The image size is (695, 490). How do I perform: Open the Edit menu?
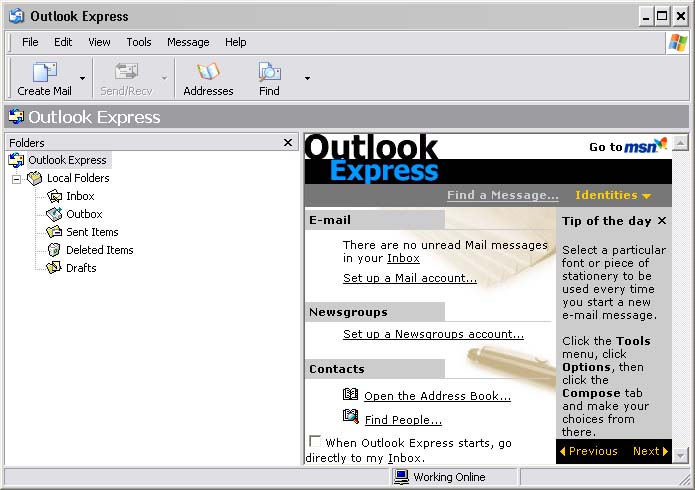(63, 42)
